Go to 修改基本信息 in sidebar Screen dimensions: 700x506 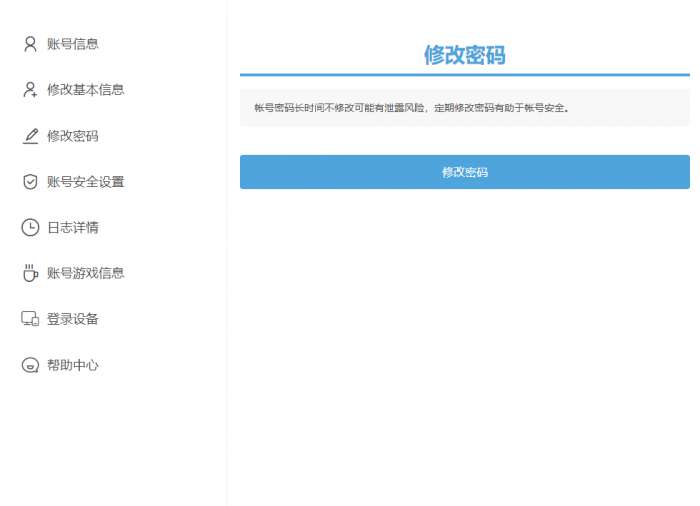click(86, 90)
